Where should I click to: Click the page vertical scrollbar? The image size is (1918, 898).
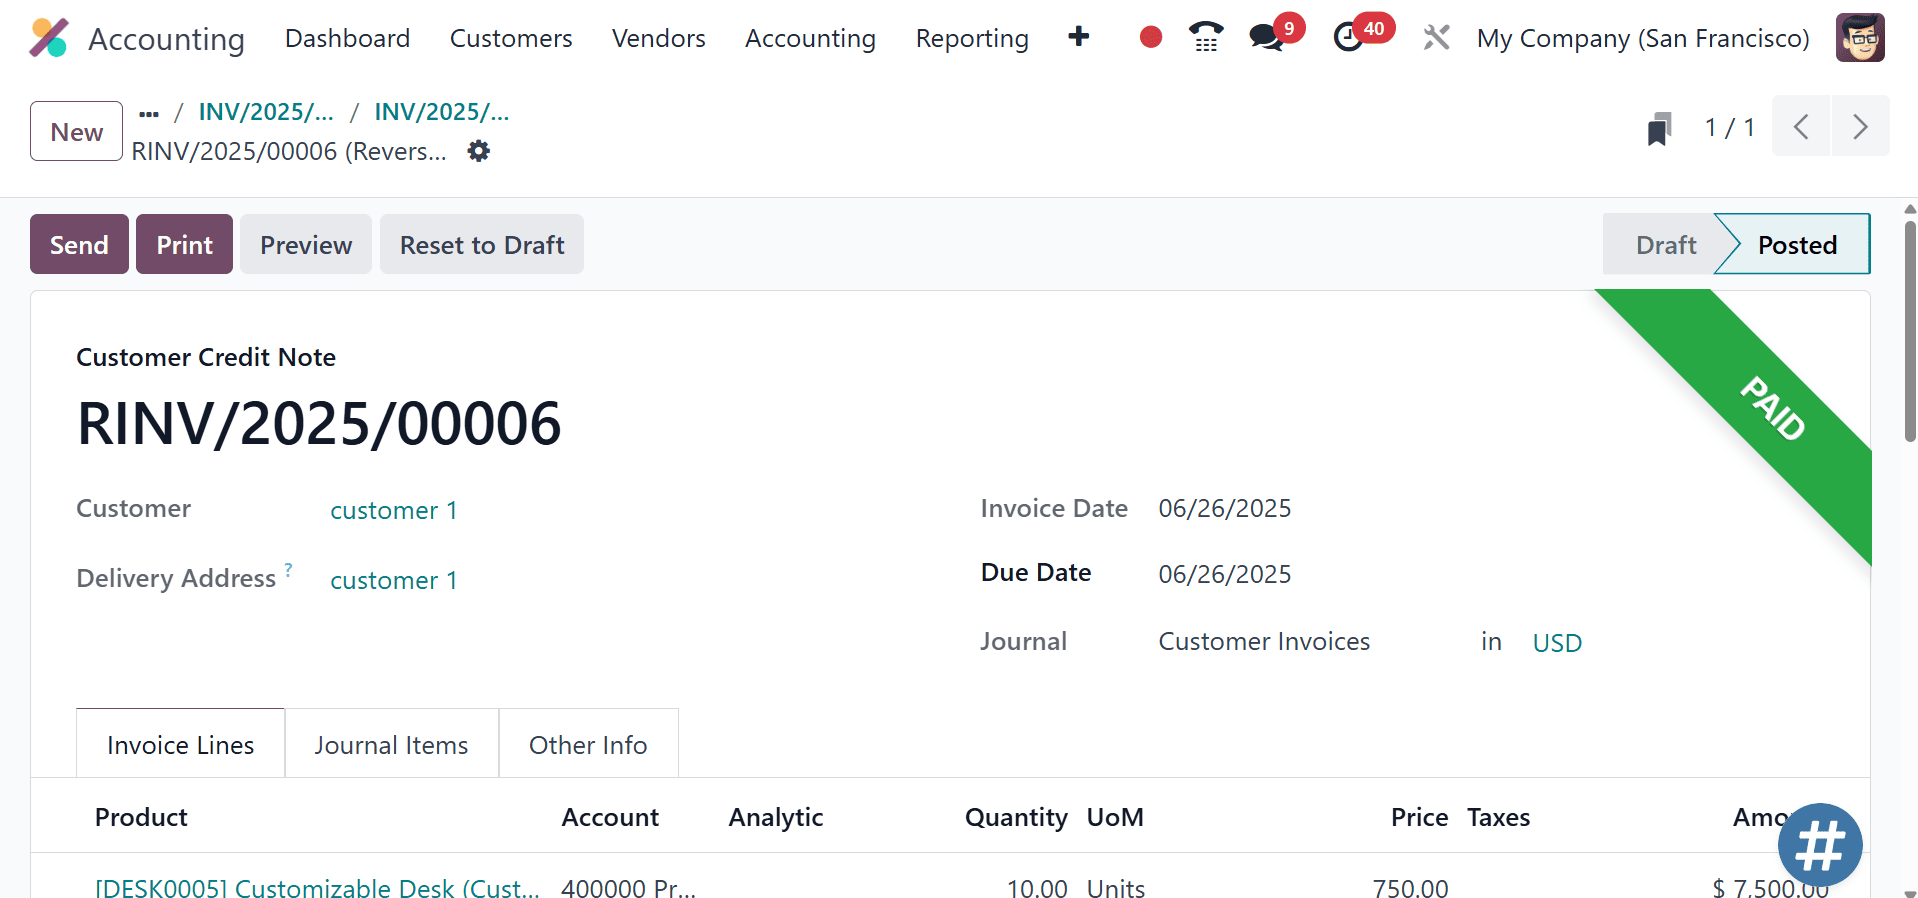(x=1910, y=332)
